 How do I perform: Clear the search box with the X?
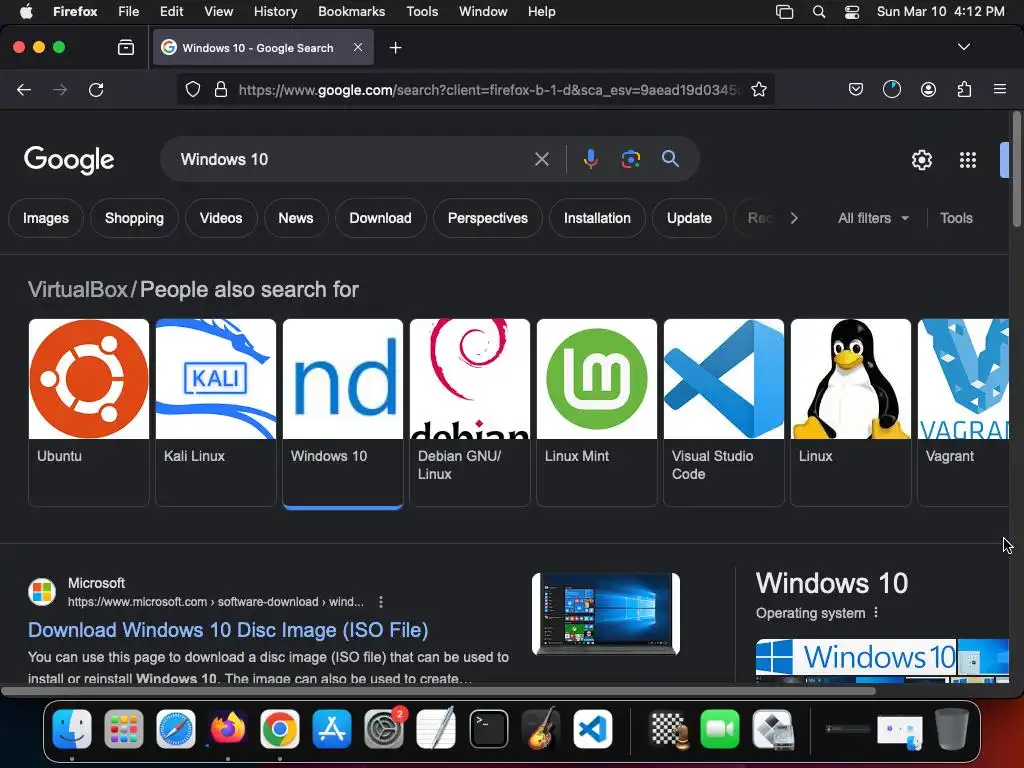(541, 159)
